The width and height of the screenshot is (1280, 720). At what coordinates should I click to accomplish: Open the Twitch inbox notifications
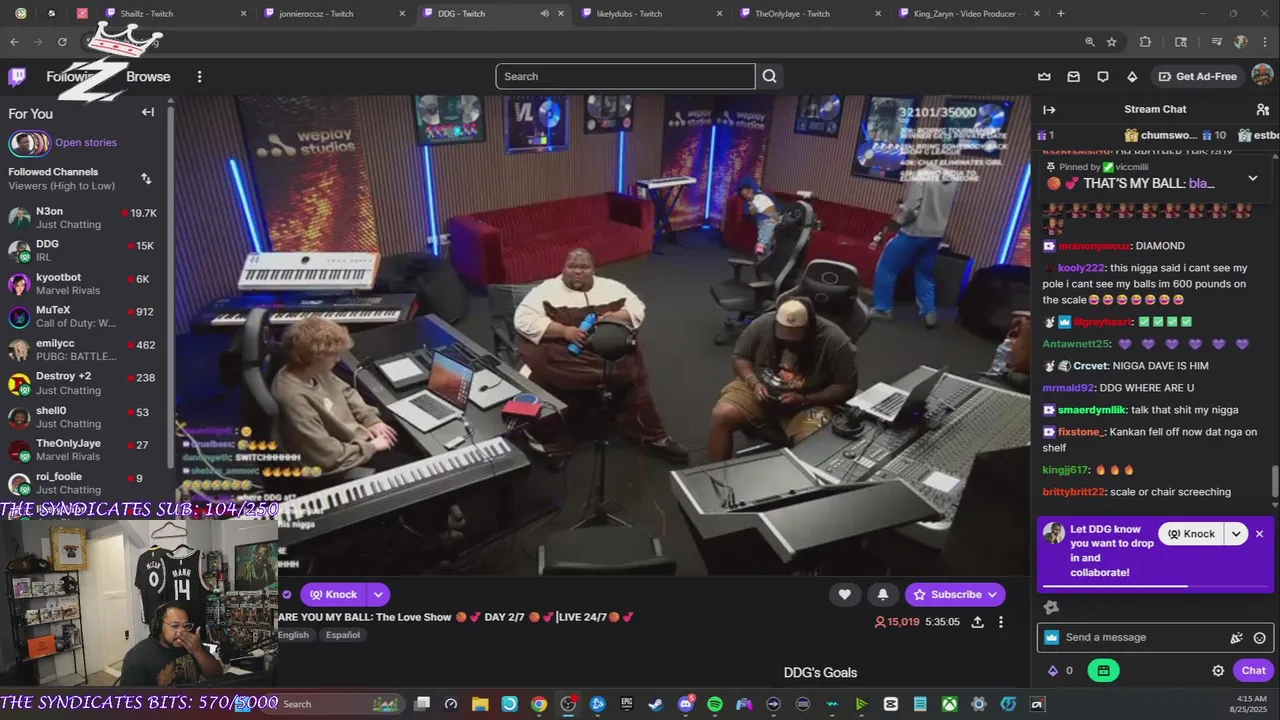pyautogui.click(x=1074, y=76)
